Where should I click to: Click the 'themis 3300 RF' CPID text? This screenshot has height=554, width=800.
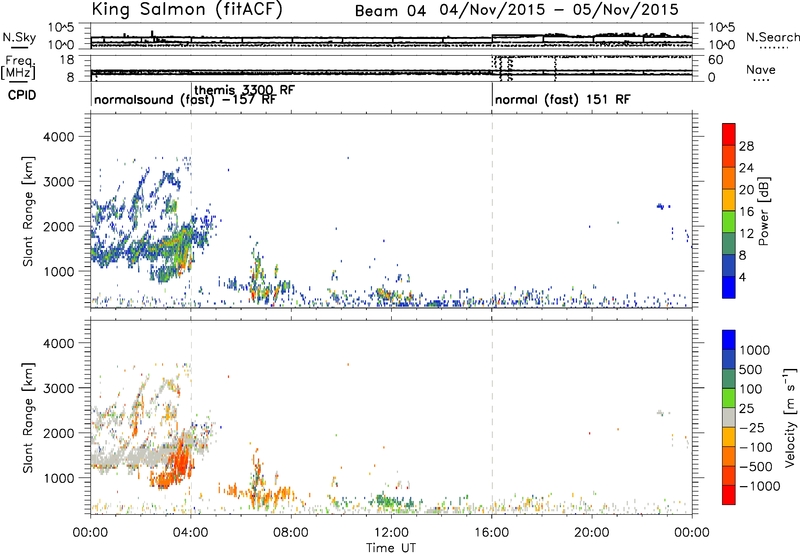point(244,90)
